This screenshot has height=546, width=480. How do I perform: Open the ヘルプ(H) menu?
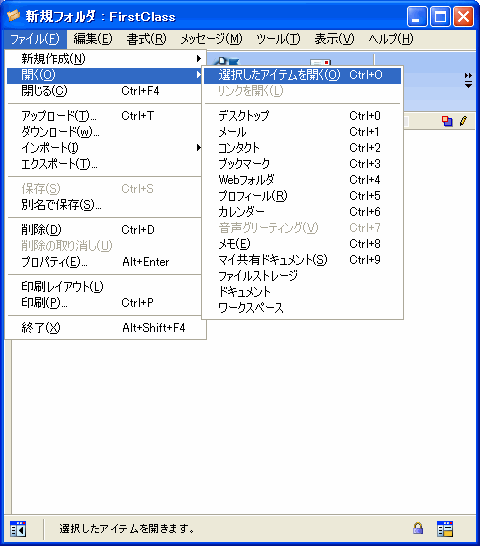[391, 39]
